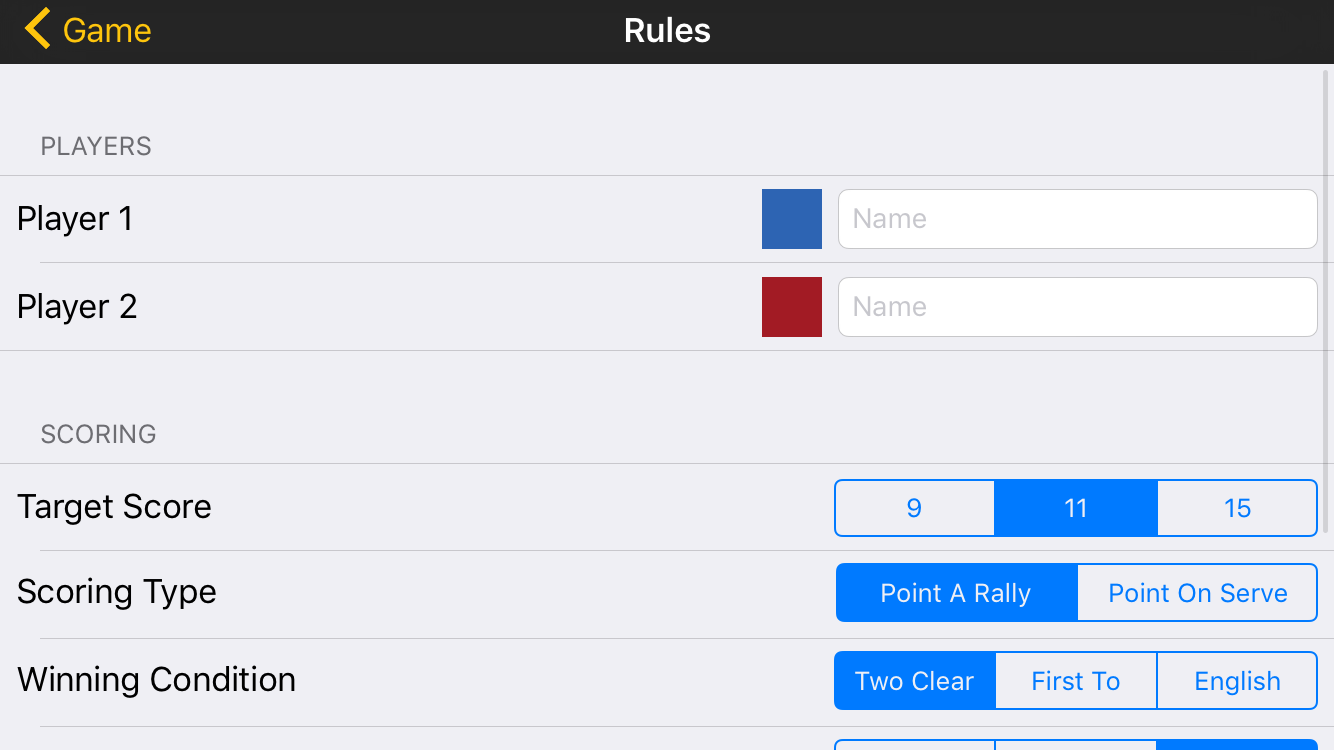Choose Target Score of 15
The width and height of the screenshot is (1334, 750).
click(1237, 508)
